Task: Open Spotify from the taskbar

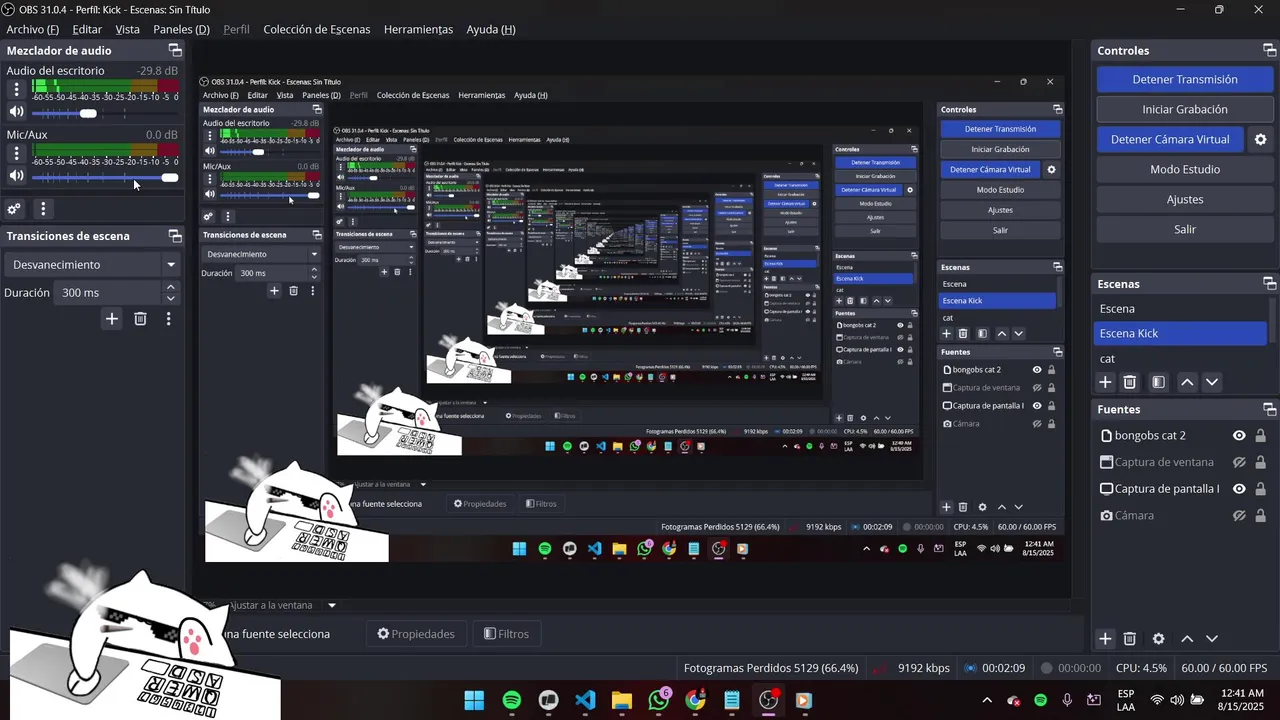Action: pos(512,700)
